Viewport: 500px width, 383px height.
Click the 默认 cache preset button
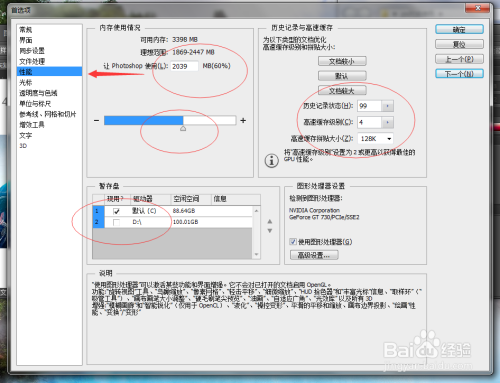[342, 76]
